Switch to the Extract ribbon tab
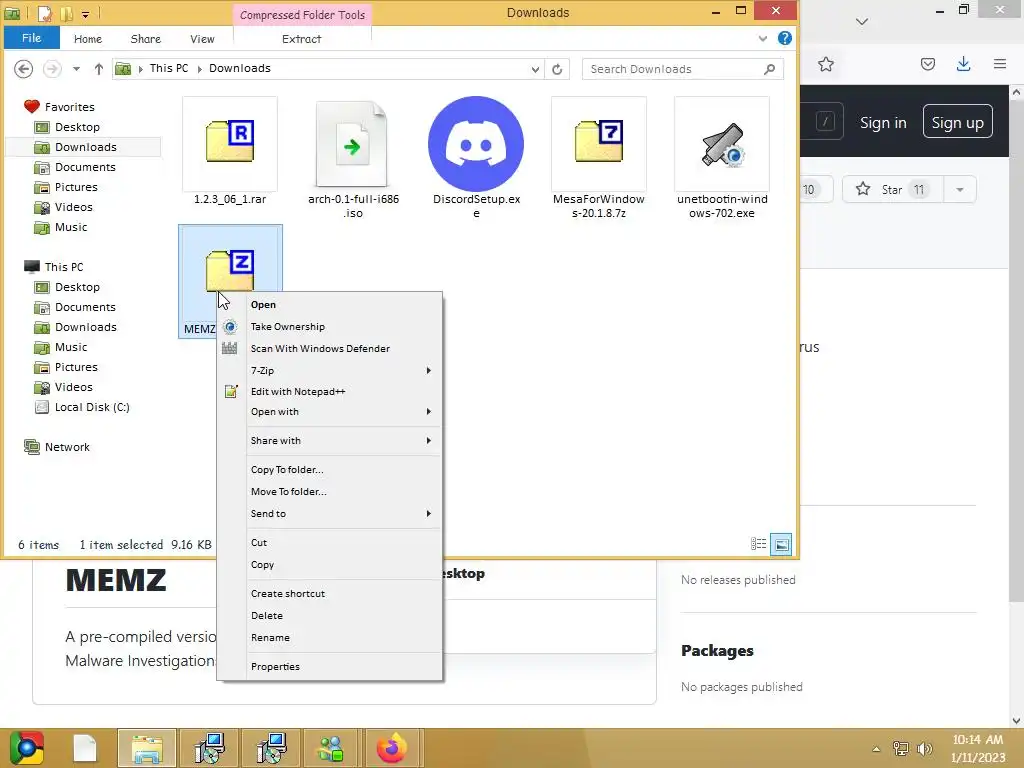The width and height of the screenshot is (1024, 768). (302, 39)
